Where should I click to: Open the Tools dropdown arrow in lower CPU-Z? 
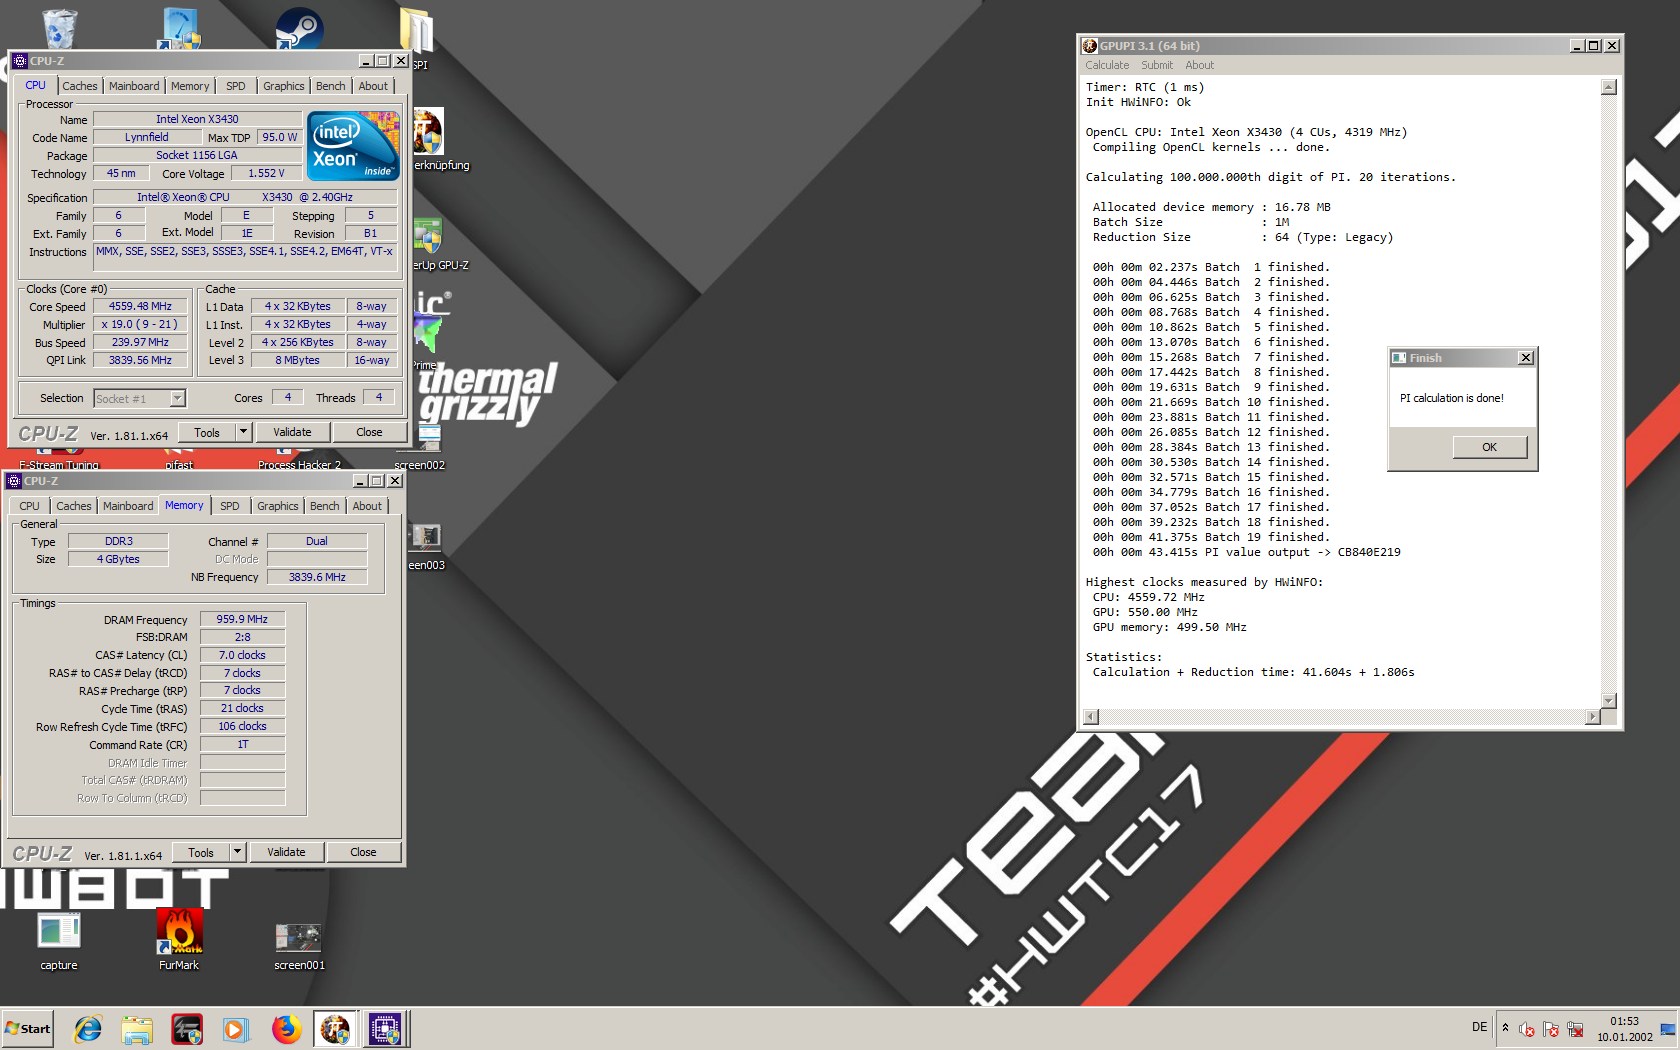tap(237, 852)
